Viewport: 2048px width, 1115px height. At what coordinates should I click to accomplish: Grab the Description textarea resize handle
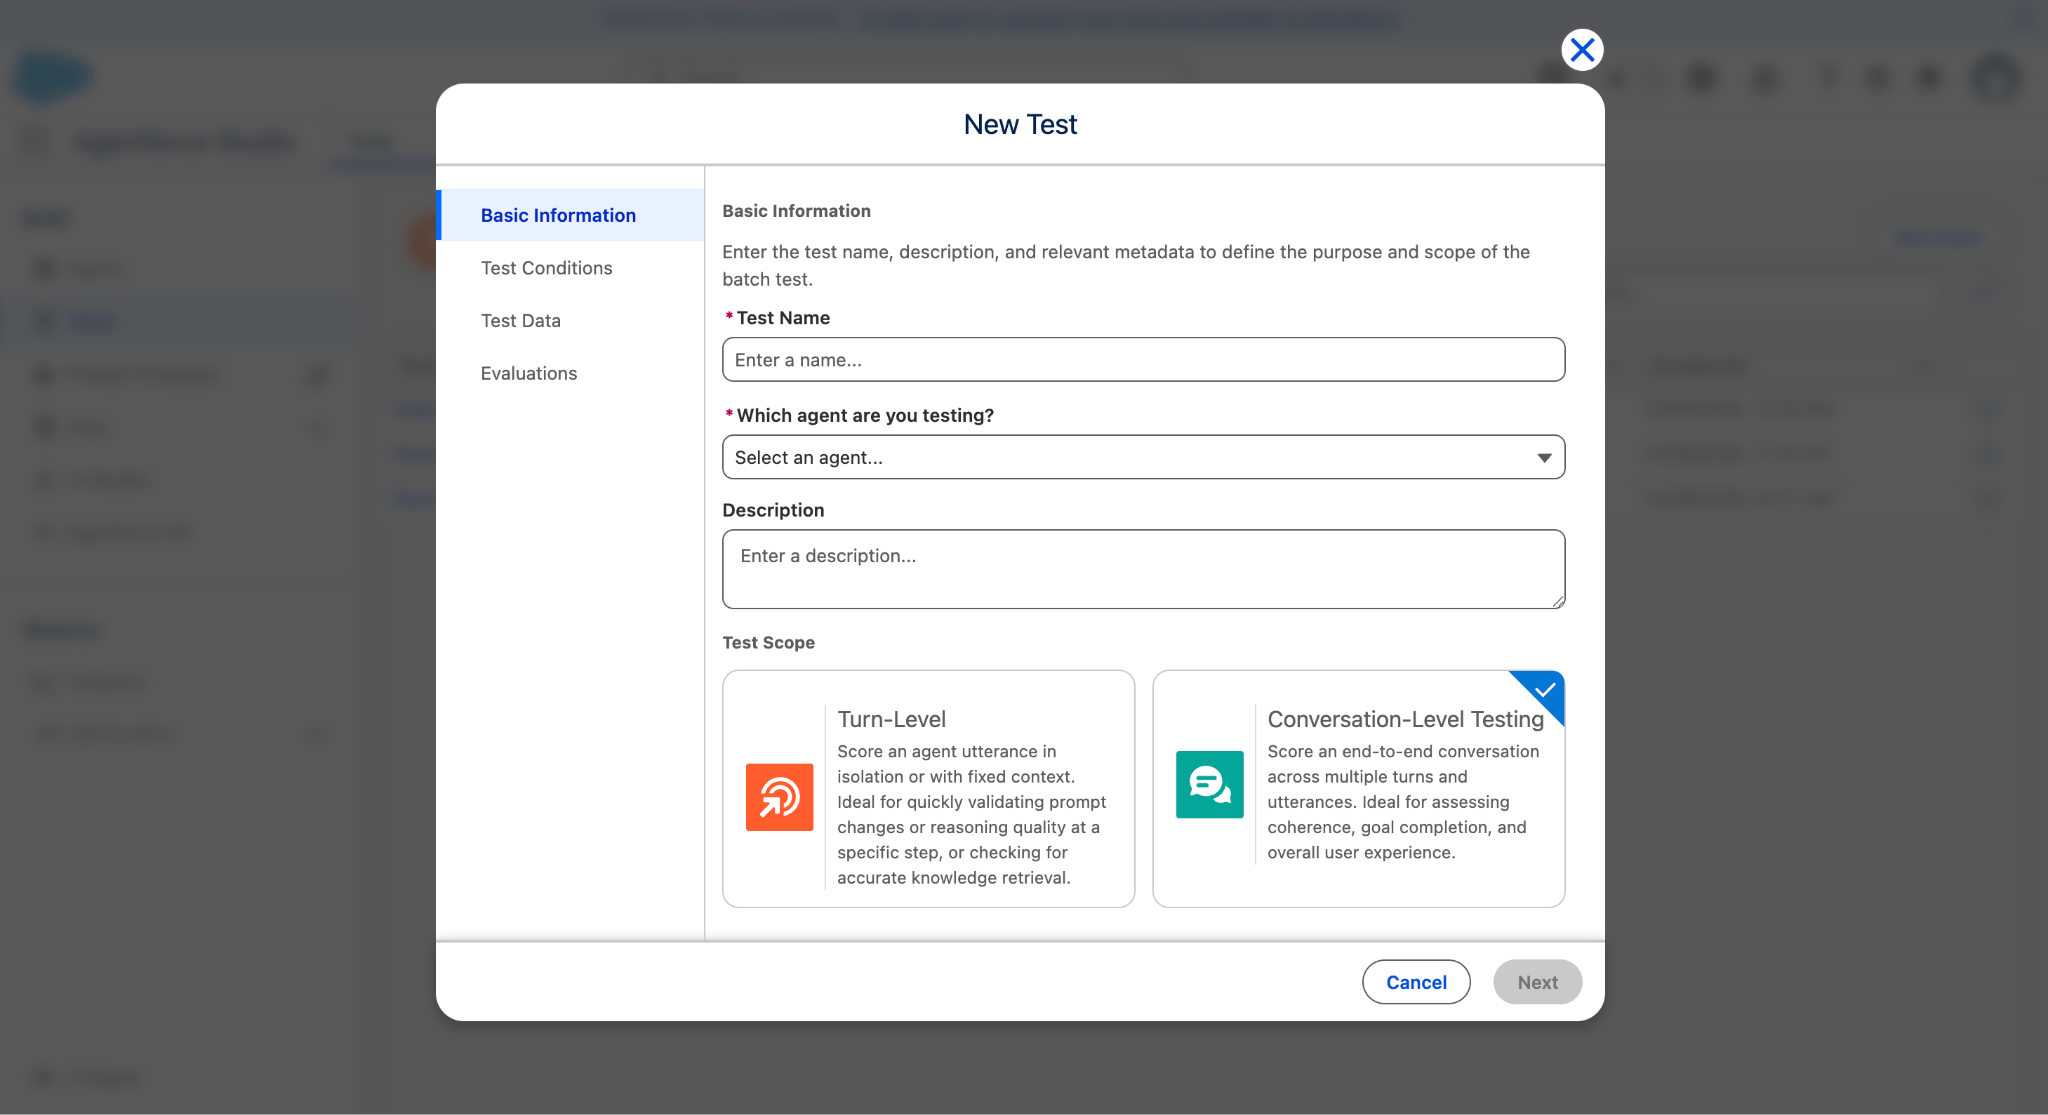point(1558,601)
